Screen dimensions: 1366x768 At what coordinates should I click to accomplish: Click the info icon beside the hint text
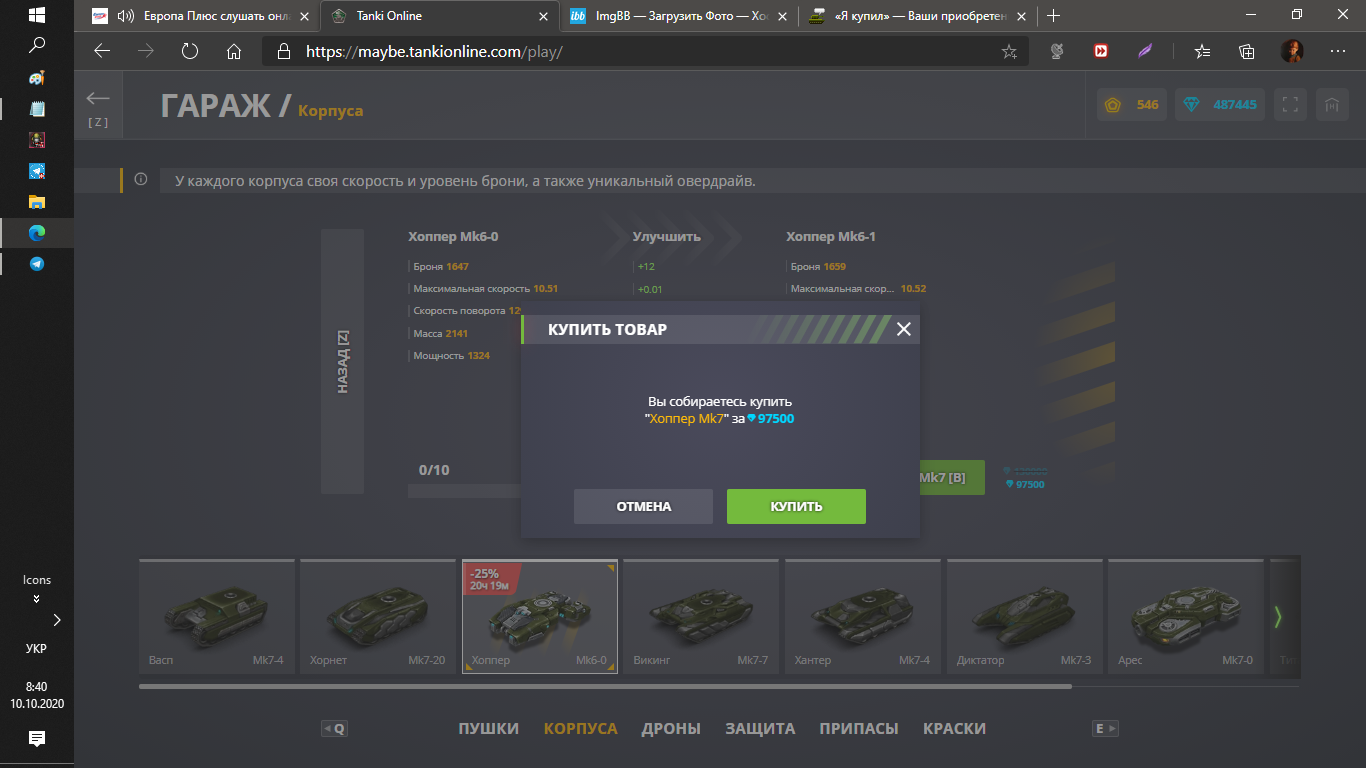pyautogui.click(x=141, y=180)
